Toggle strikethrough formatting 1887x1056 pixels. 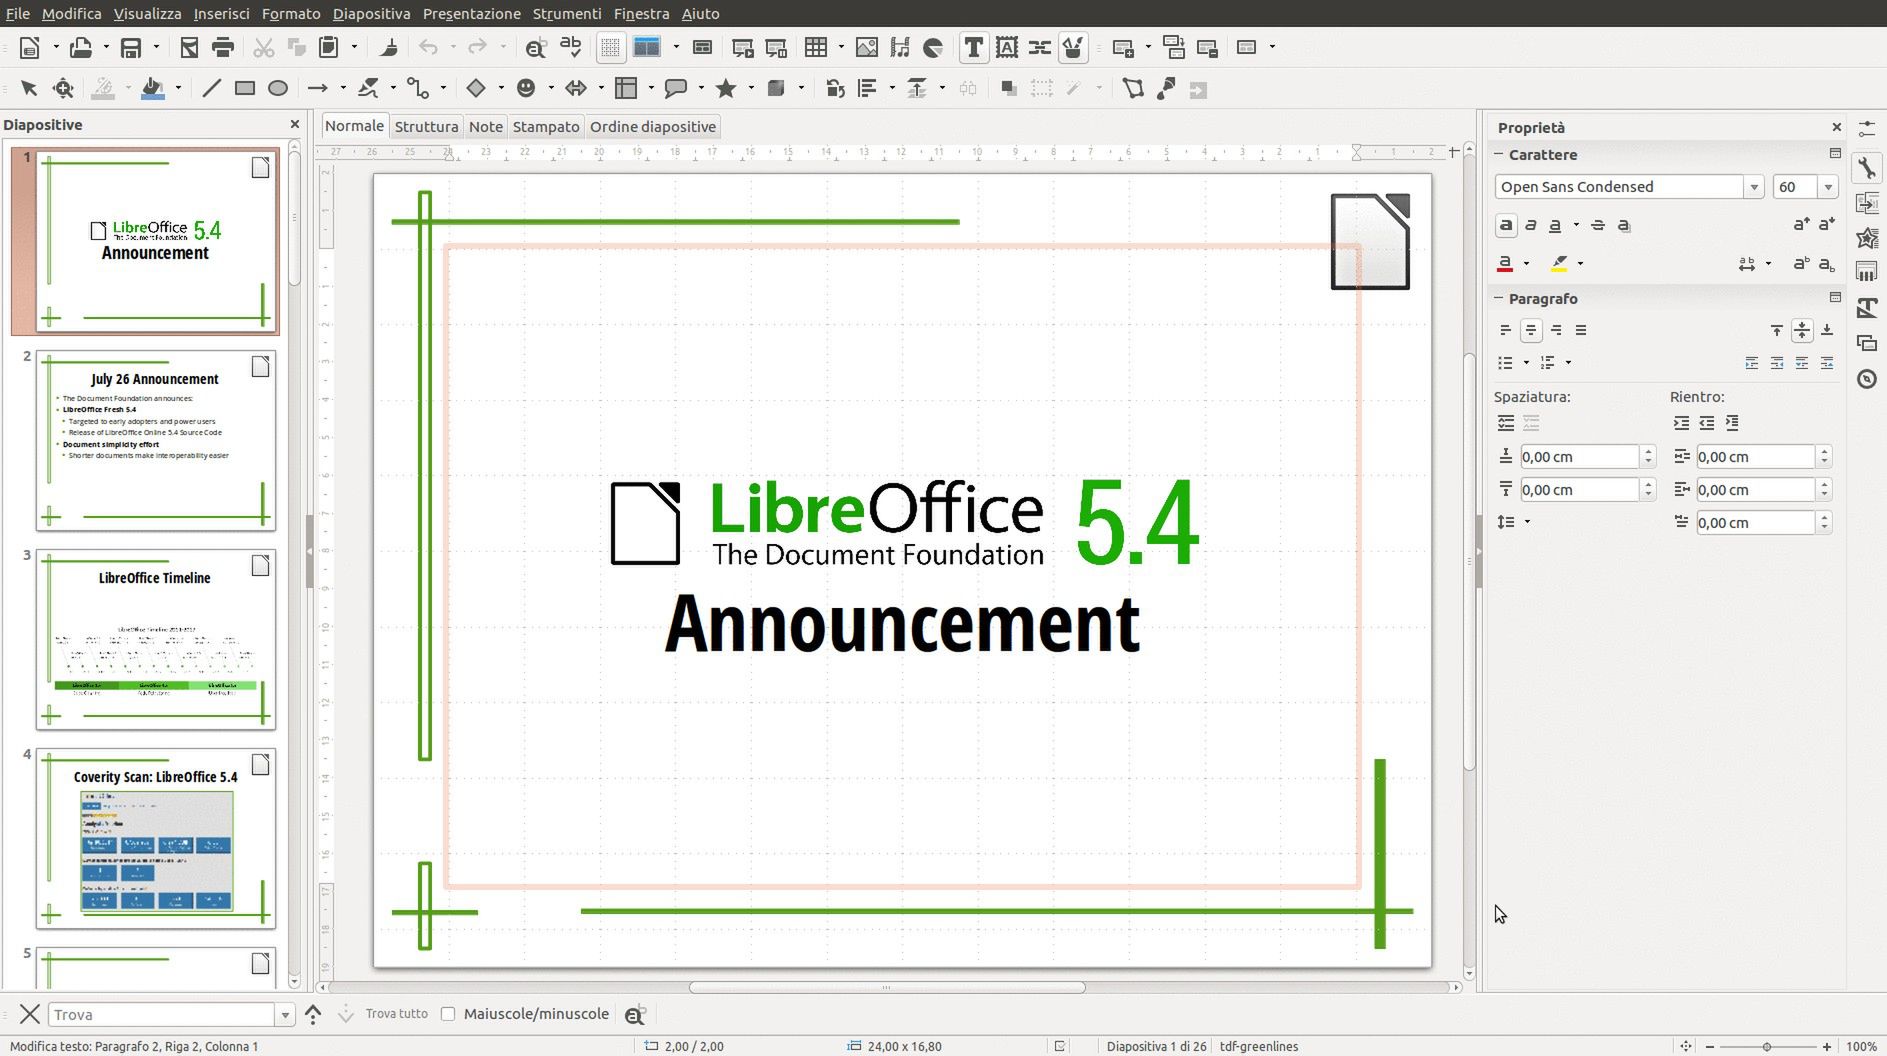[x=1598, y=225]
